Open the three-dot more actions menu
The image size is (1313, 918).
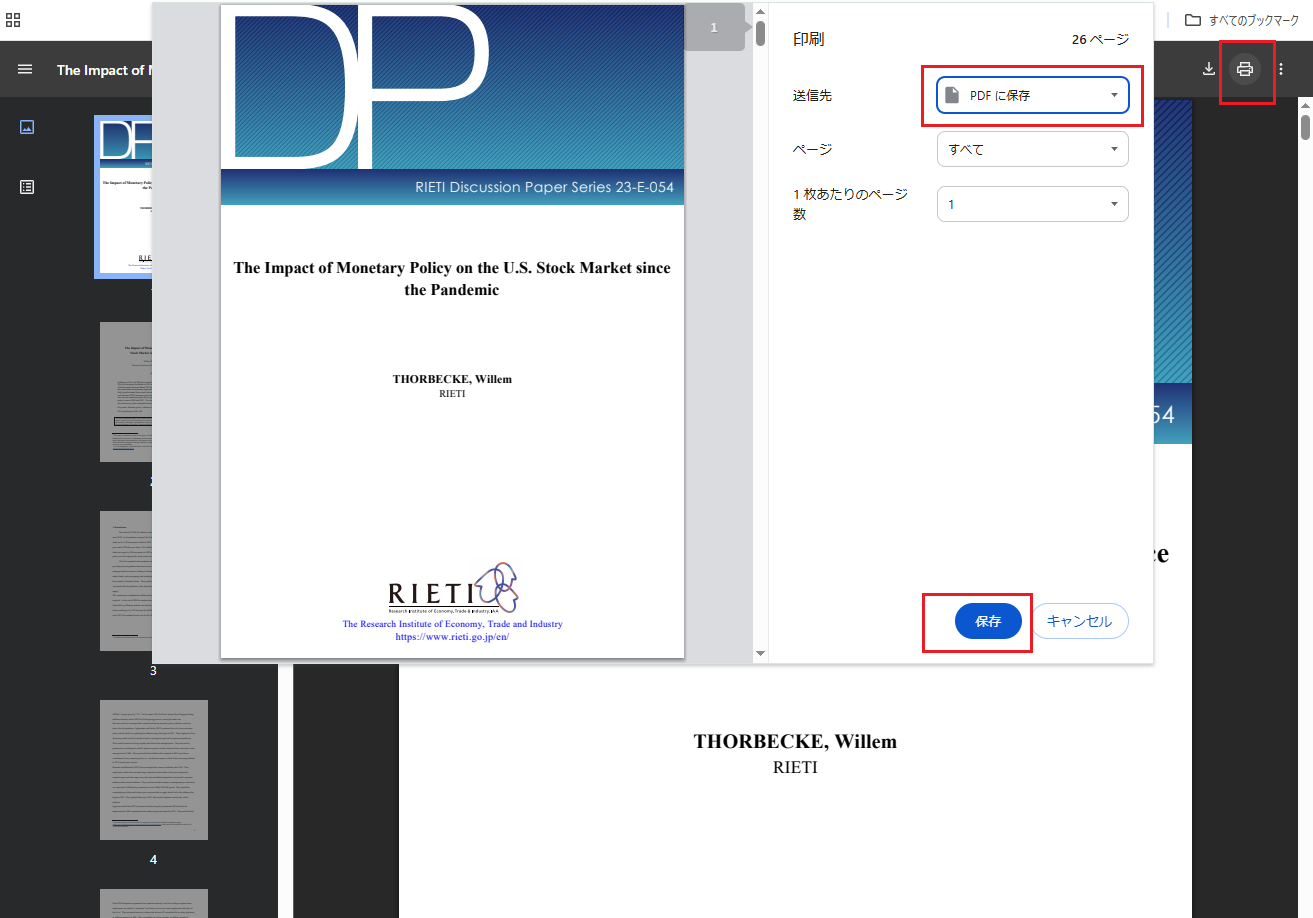click(x=1281, y=69)
